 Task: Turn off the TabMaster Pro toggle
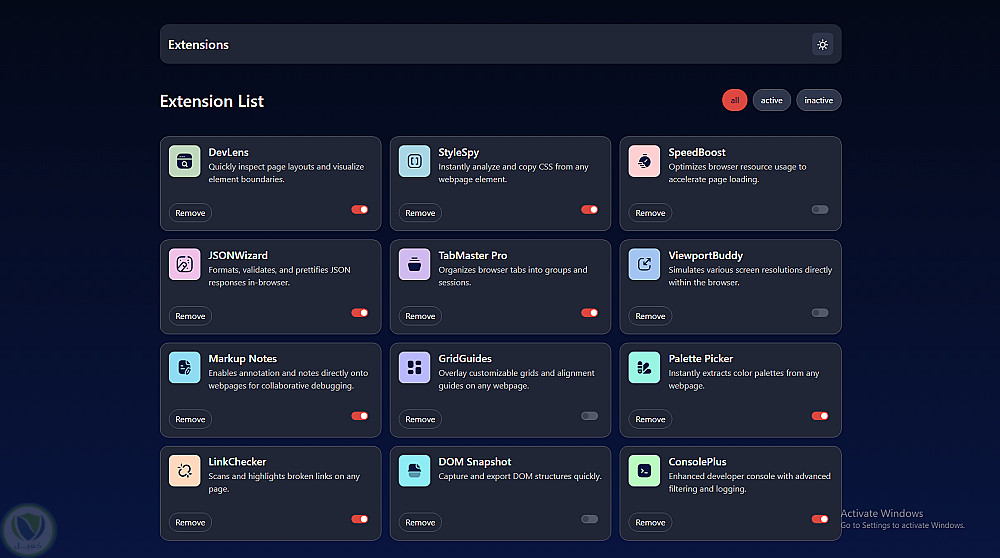pyautogui.click(x=589, y=312)
